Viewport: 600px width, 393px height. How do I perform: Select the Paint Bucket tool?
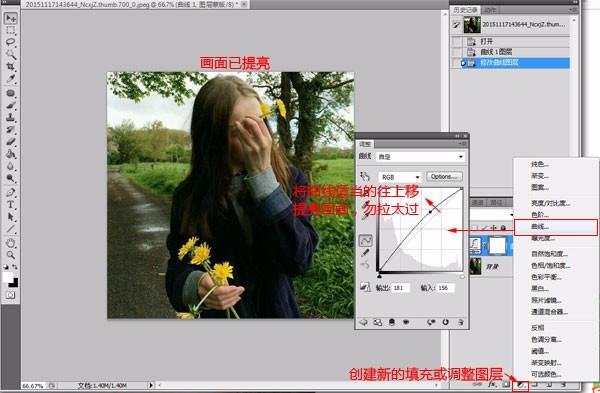[x=11, y=154]
